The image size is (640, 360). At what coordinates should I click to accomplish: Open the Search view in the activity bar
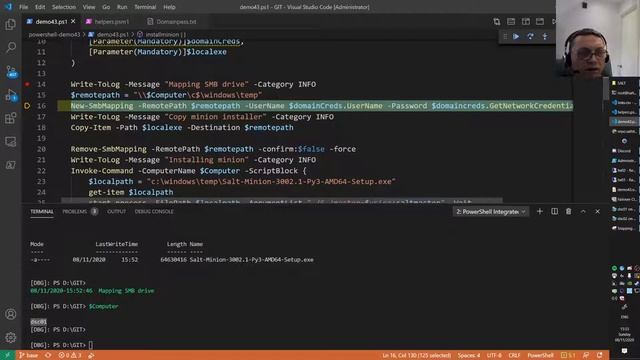pyautogui.click(x=11, y=47)
